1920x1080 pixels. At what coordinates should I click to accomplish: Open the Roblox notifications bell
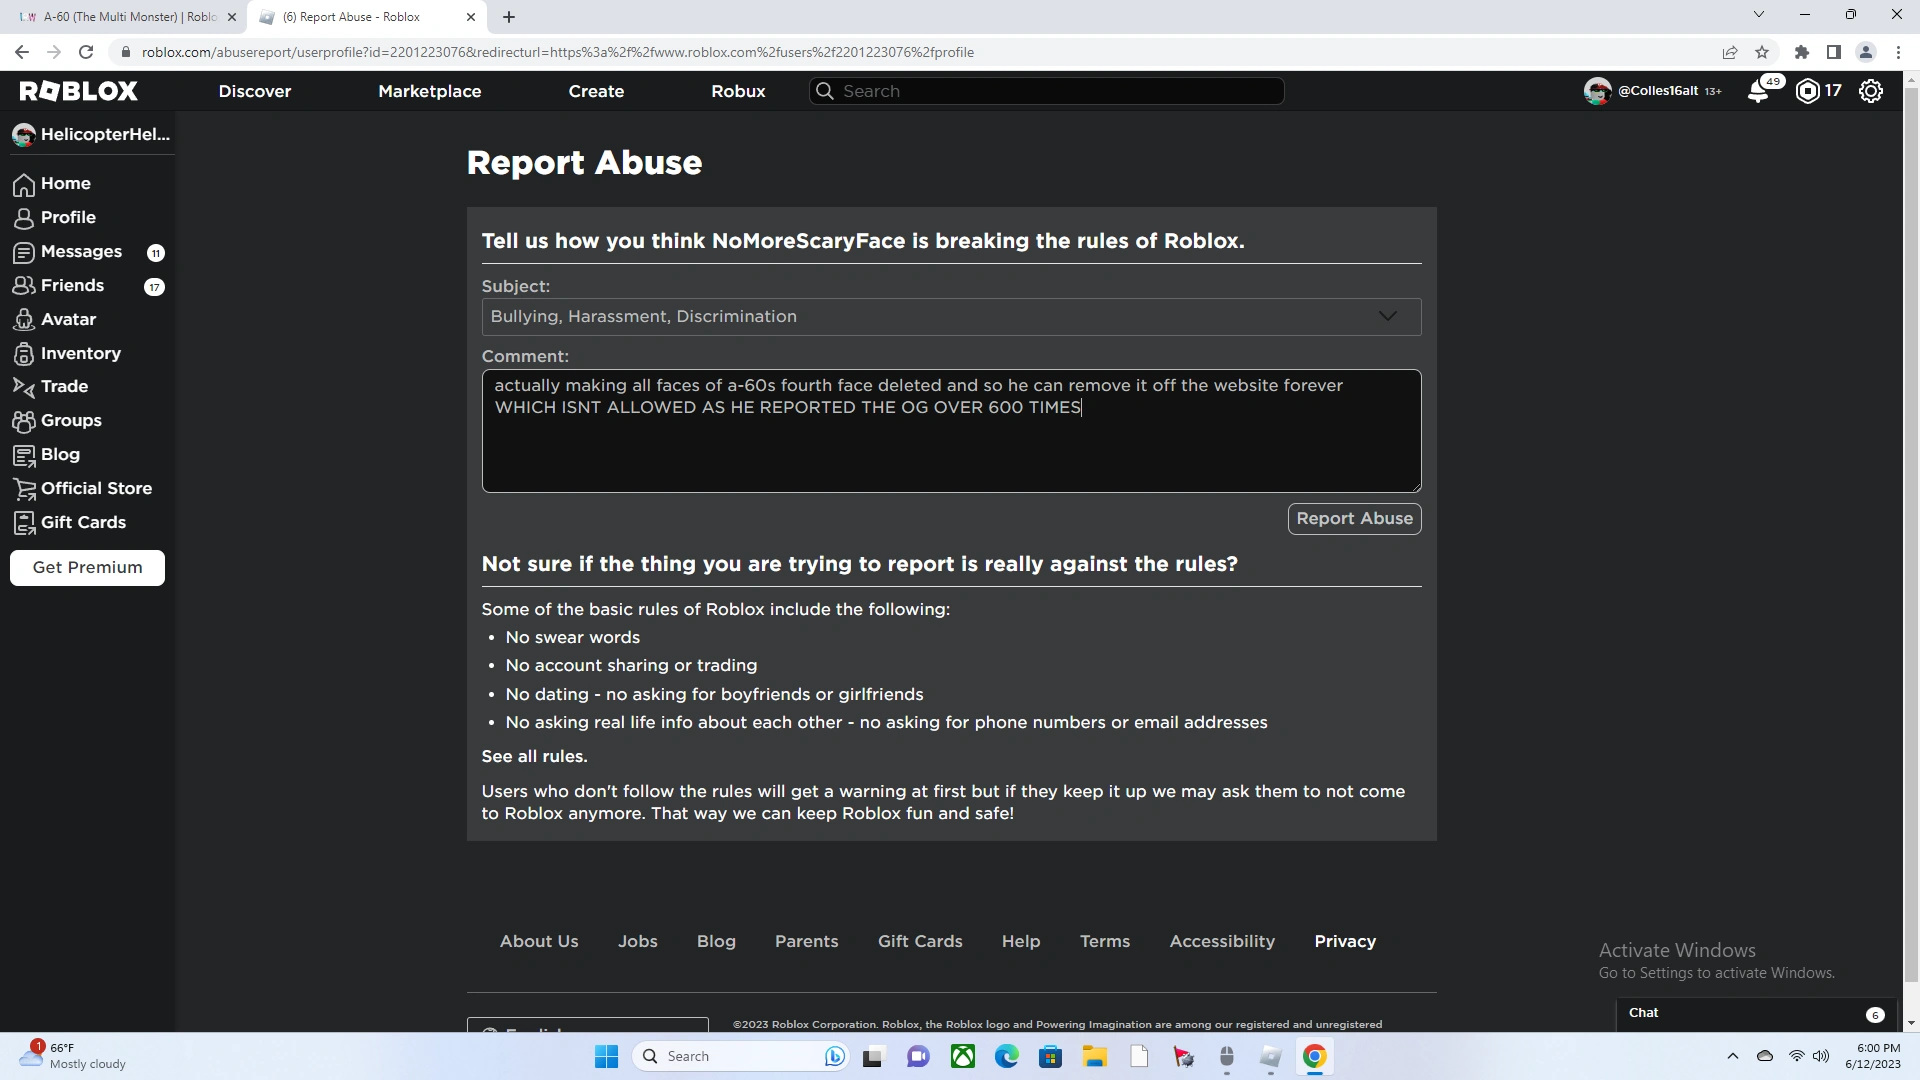(x=1757, y=91)
